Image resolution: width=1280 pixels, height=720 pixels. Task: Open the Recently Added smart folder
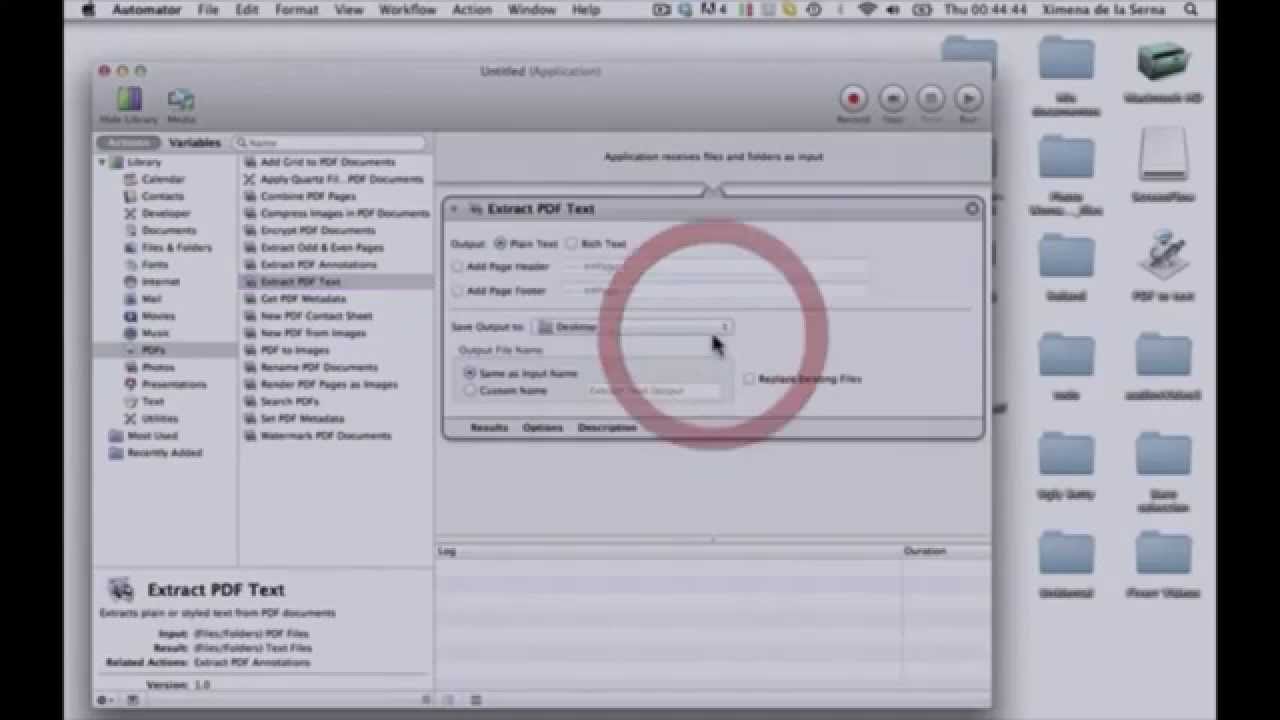[164, 453]
